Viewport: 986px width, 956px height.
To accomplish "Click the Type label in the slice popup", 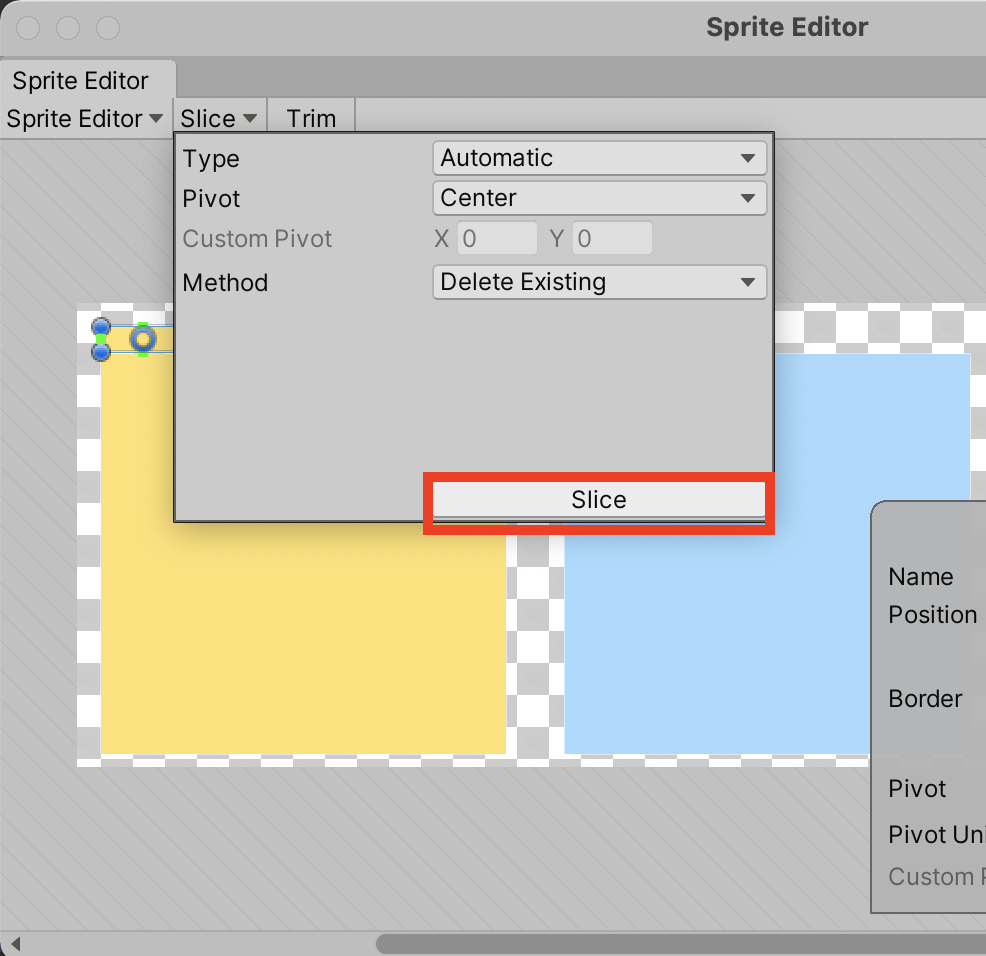I will pyautogui.click(x=211, y=159).
